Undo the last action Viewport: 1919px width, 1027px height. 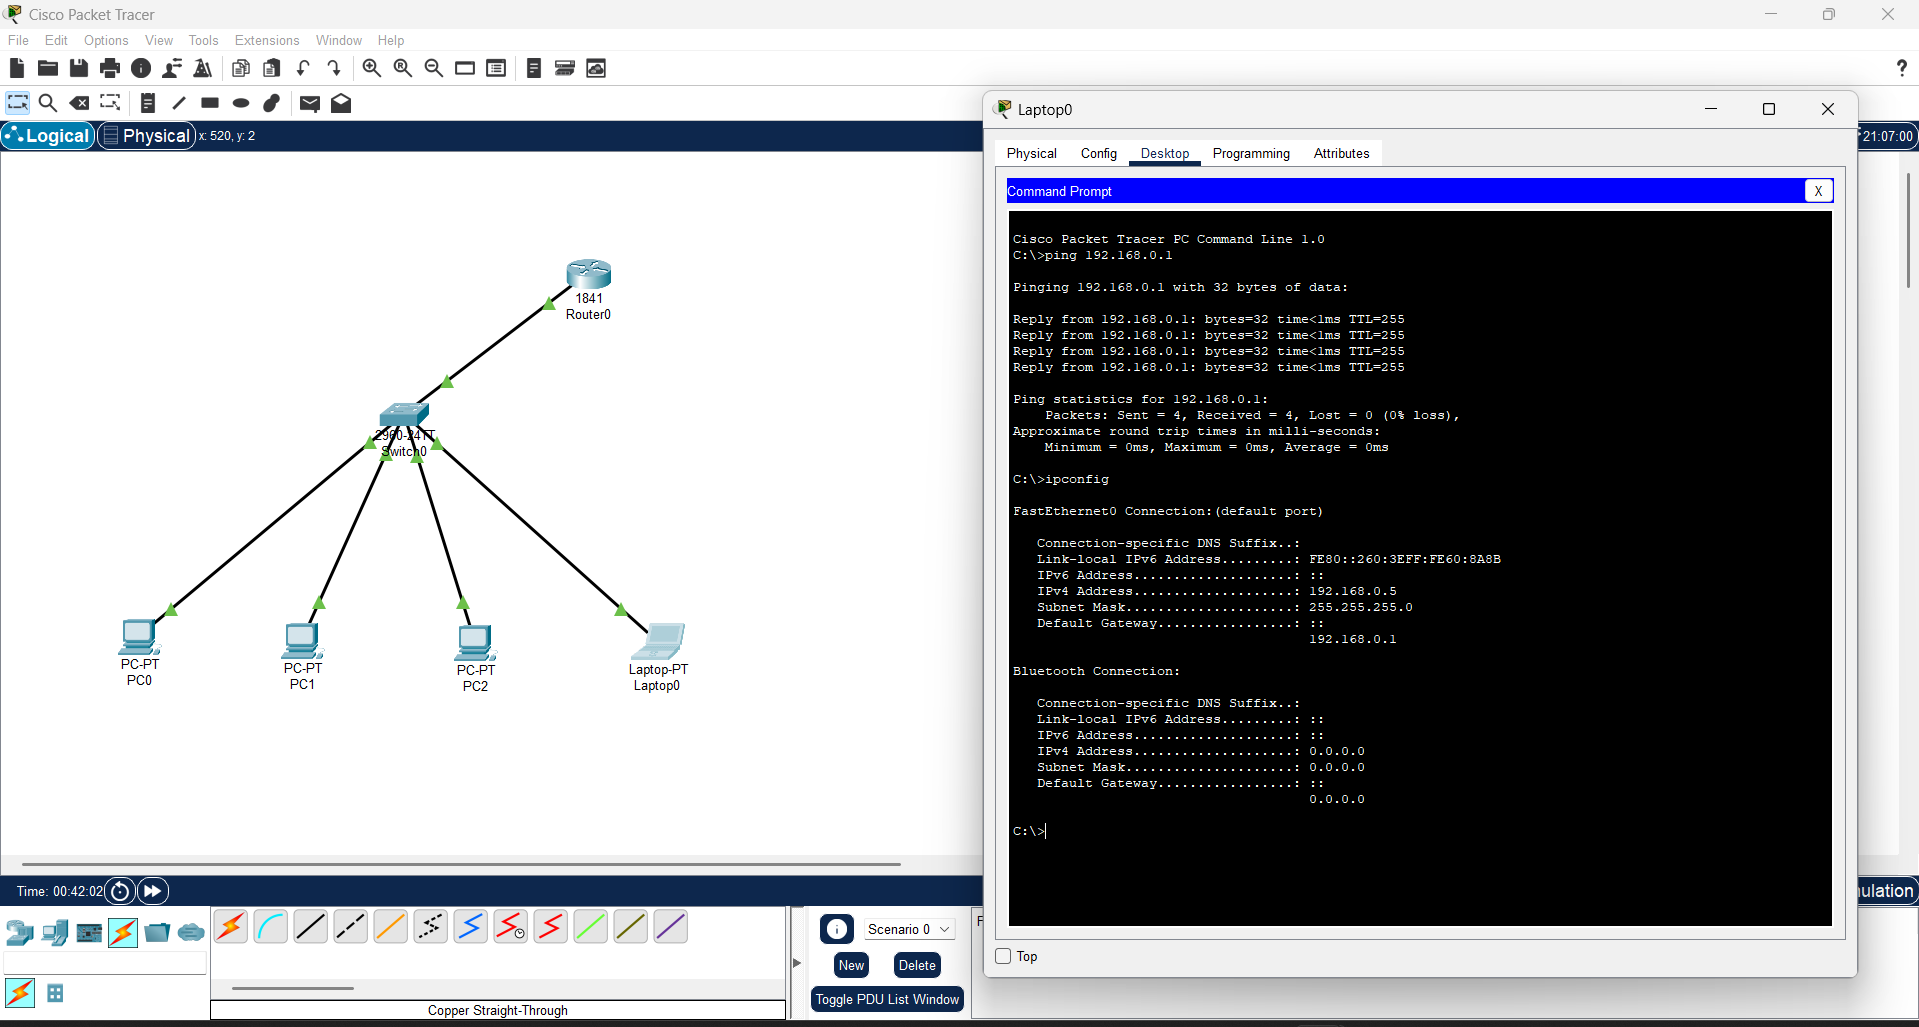[303, 68]
